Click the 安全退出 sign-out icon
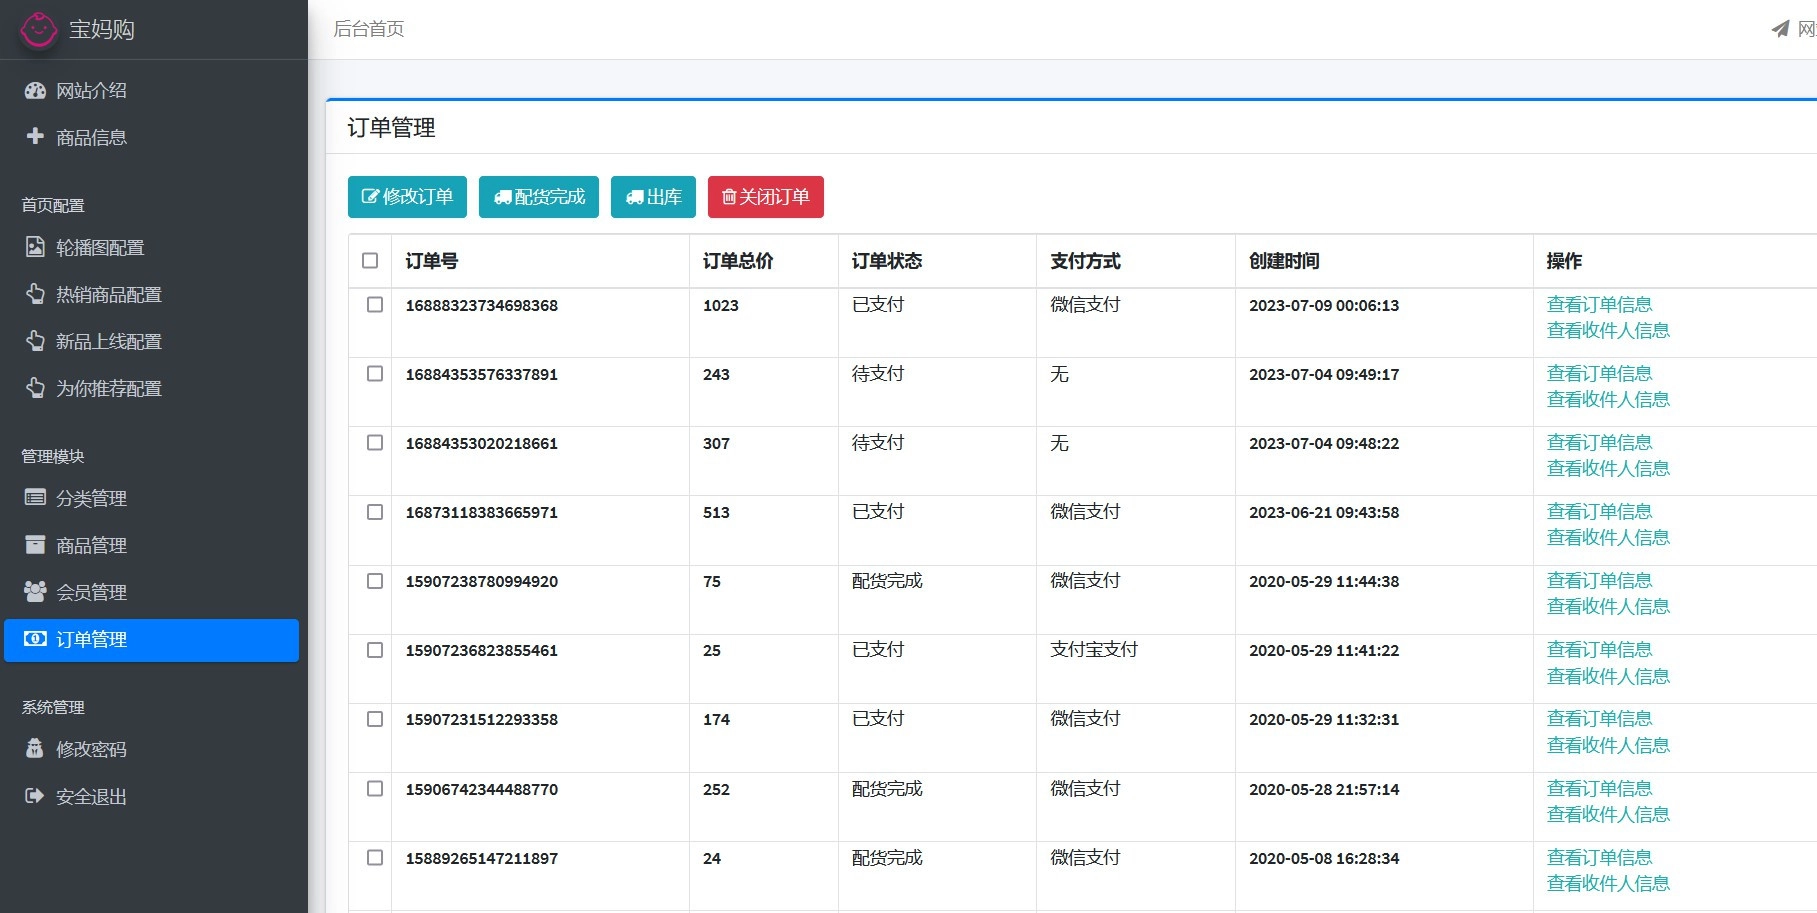Viewport: 1817px width, 913px height. (35, 796)
